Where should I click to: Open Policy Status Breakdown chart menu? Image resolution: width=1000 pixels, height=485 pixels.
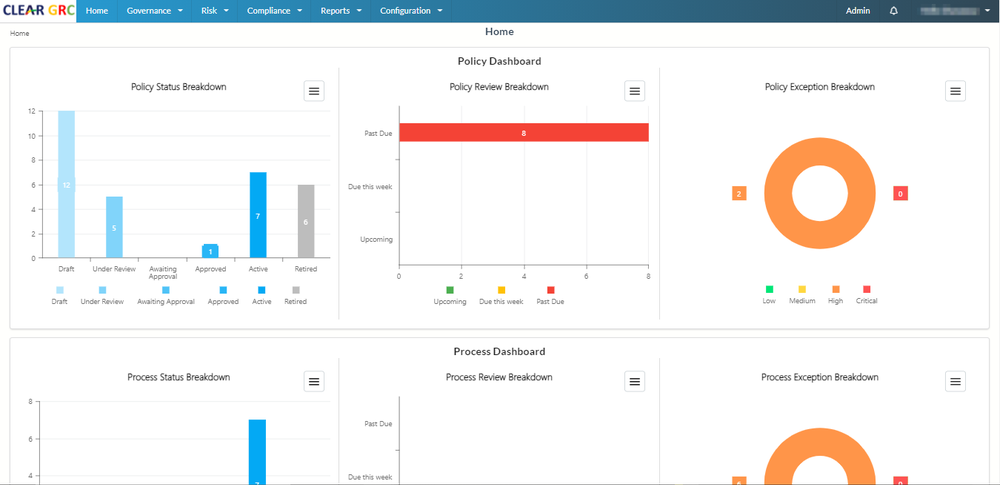(x=314, y=91)
